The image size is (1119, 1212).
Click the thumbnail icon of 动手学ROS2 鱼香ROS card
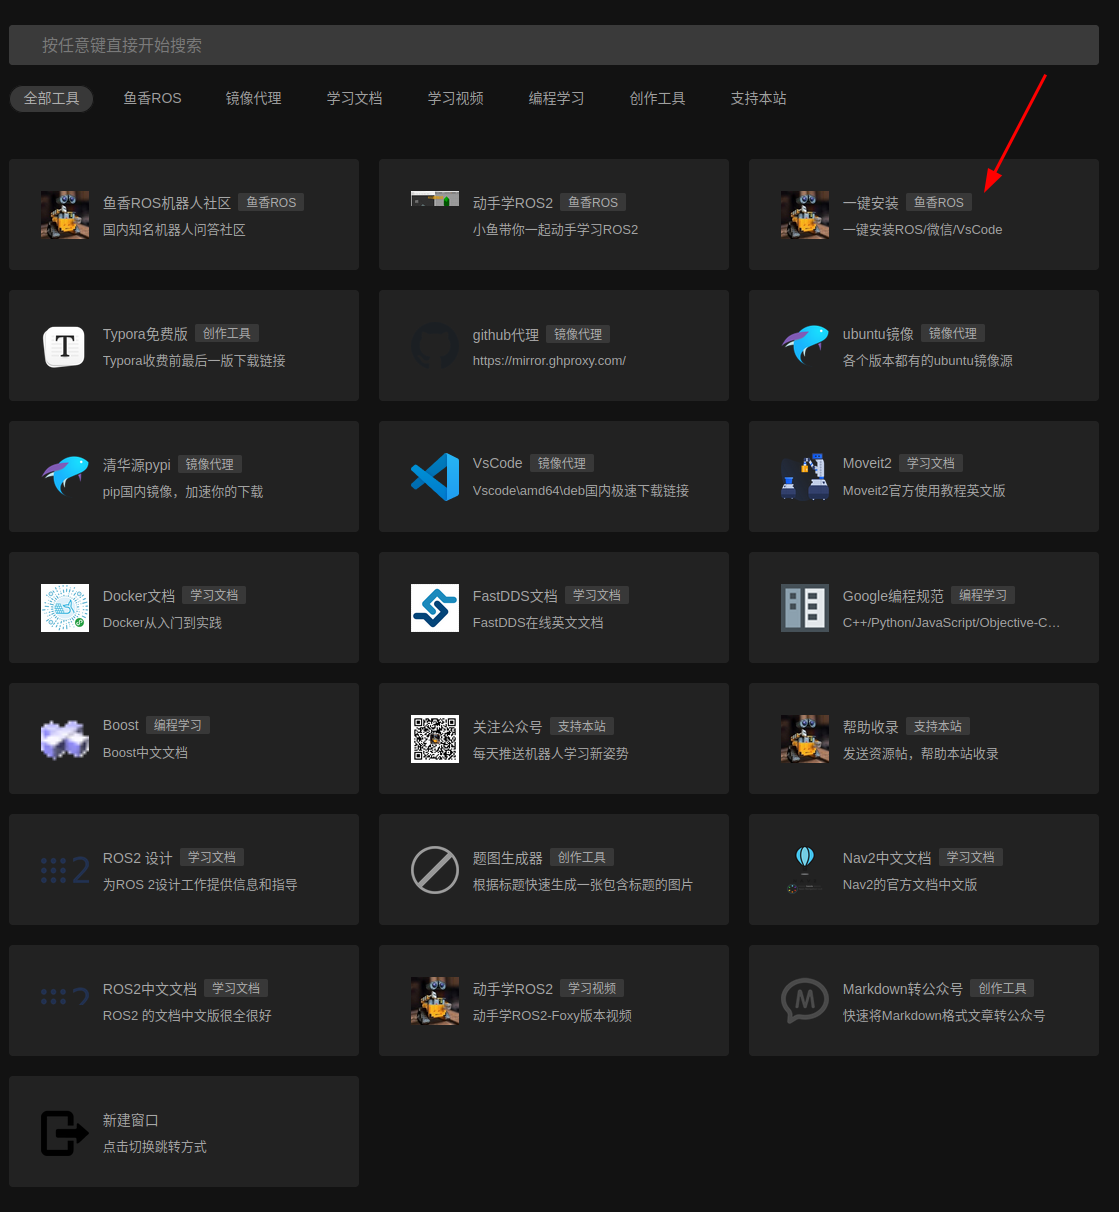[435, 198]
